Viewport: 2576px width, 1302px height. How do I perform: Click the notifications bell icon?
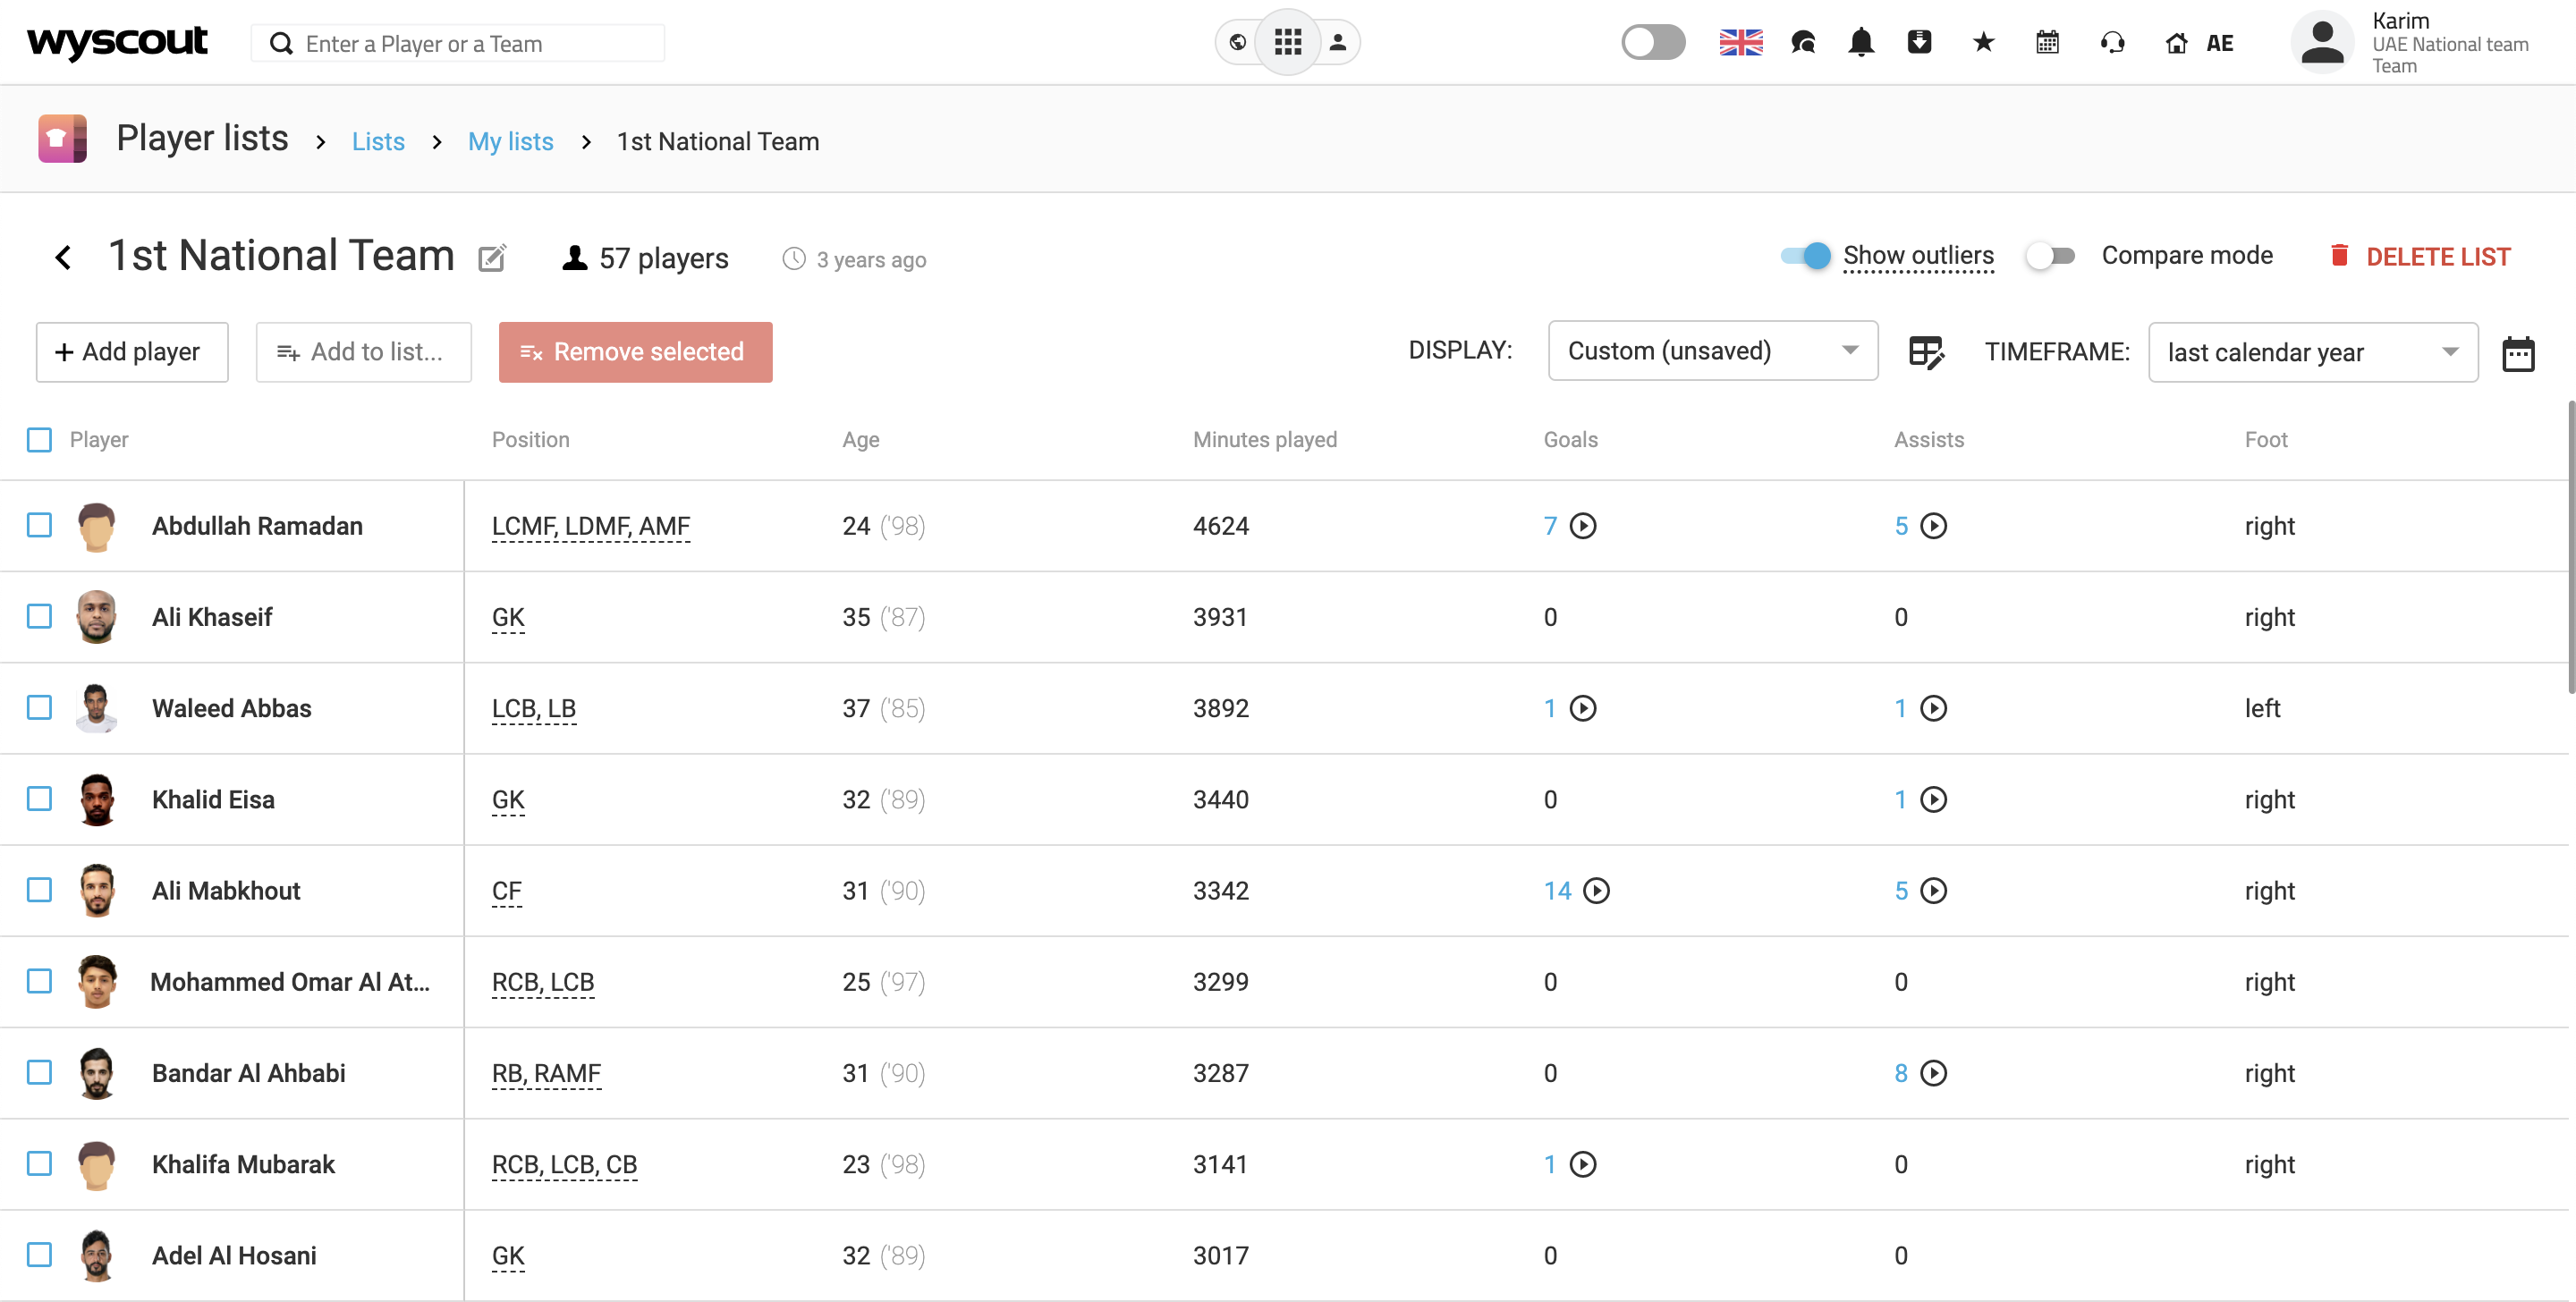click(x=1860, y=43)
